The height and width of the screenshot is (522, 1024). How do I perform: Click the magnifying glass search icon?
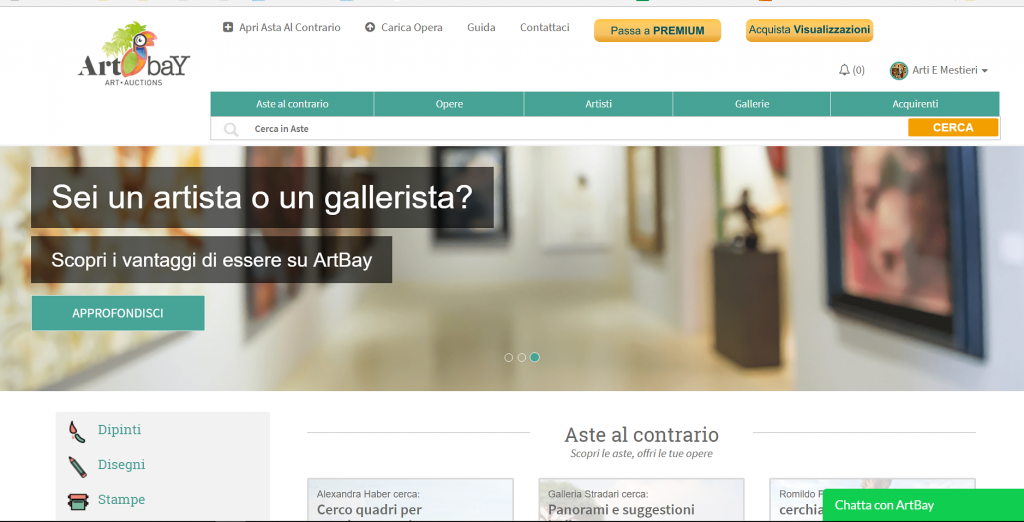click(231, 129)
